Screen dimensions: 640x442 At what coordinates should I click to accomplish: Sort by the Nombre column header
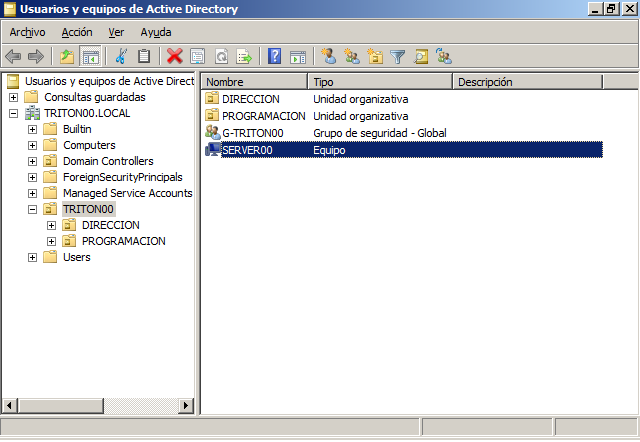[254, 82]
